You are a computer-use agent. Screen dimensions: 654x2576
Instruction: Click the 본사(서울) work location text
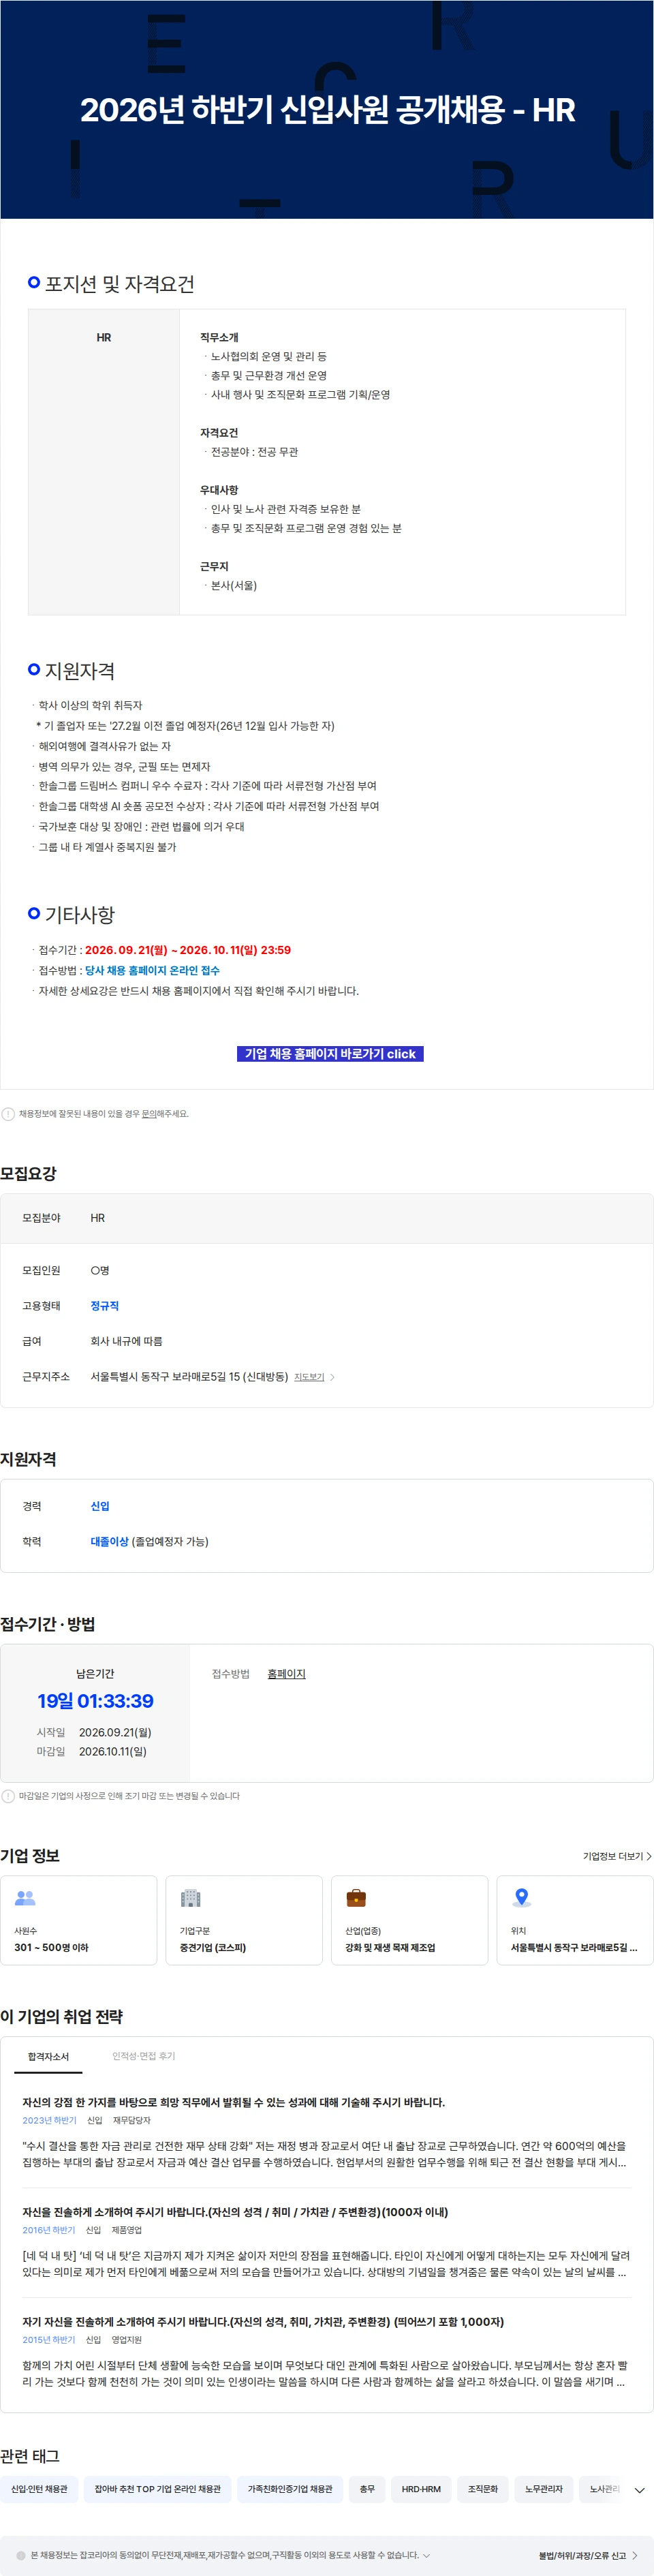tap(234, 586)
